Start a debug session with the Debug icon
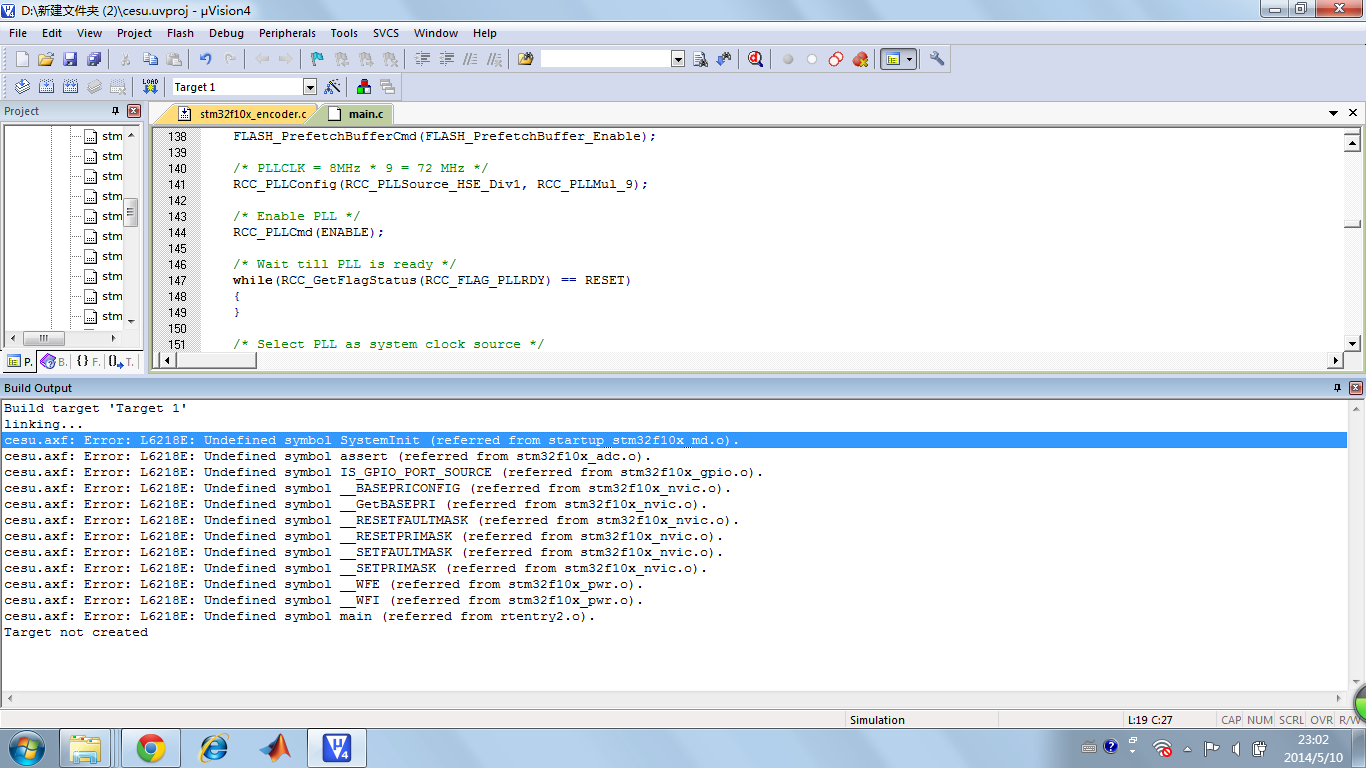Screen dimensions: 1366x768 756,59
